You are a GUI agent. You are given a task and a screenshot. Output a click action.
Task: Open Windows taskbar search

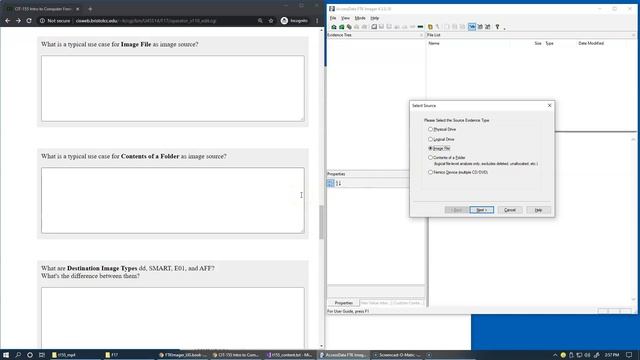pyautogui.click(x=18, y=355)
